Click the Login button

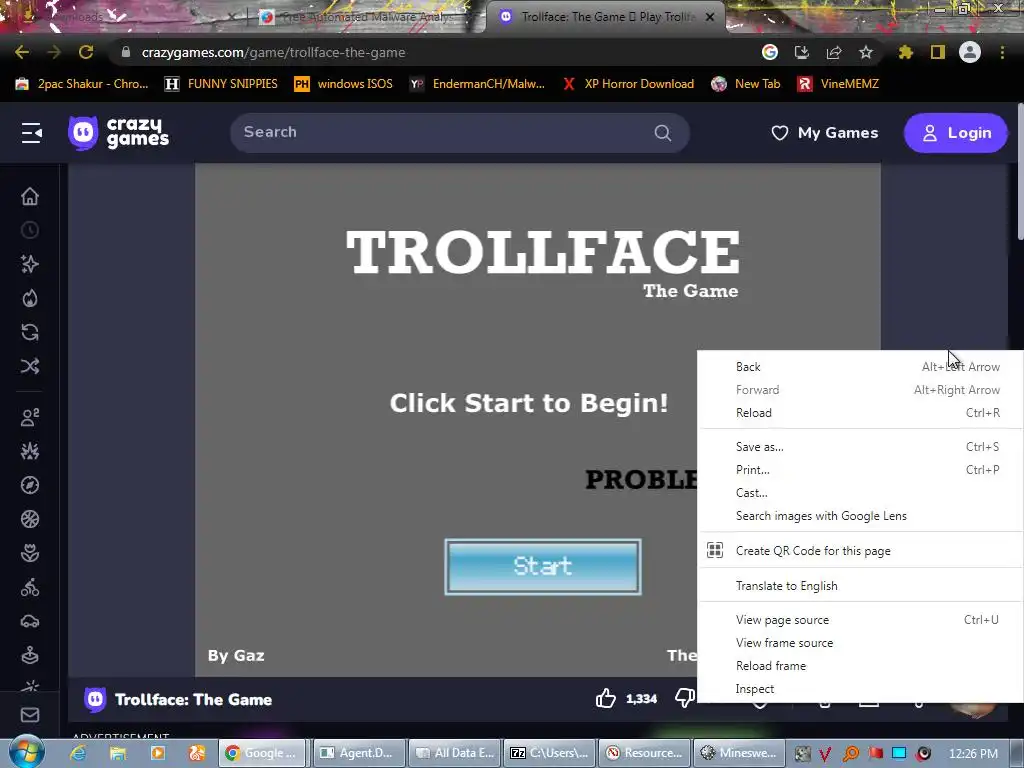click(x=955, y=133)
